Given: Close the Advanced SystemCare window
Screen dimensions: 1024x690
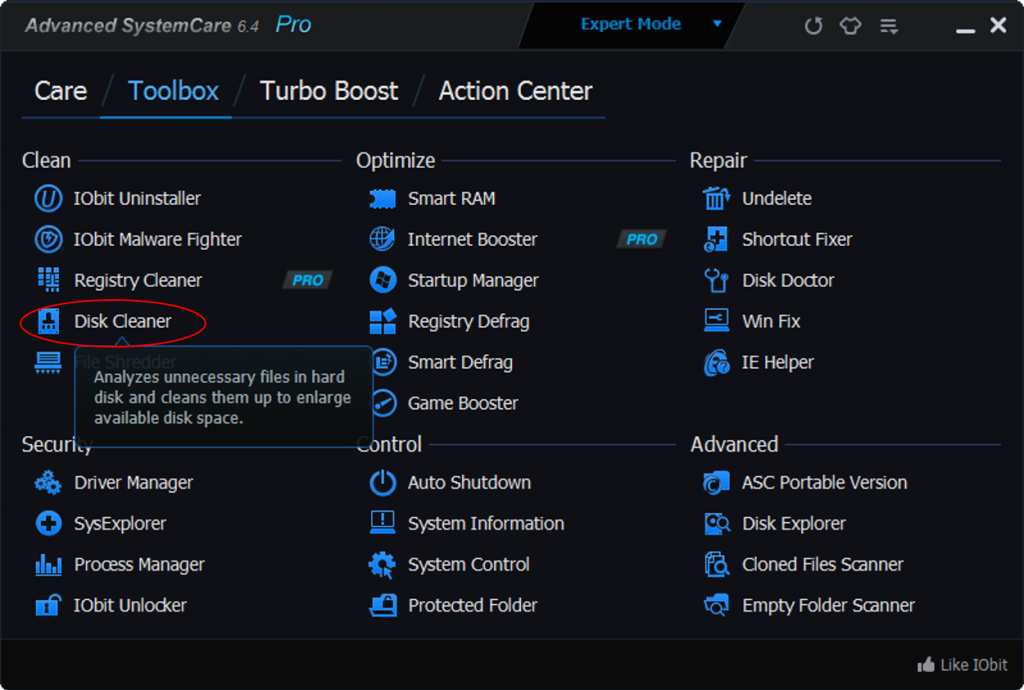Looking at the screenshot, I should tap(999, 25).
